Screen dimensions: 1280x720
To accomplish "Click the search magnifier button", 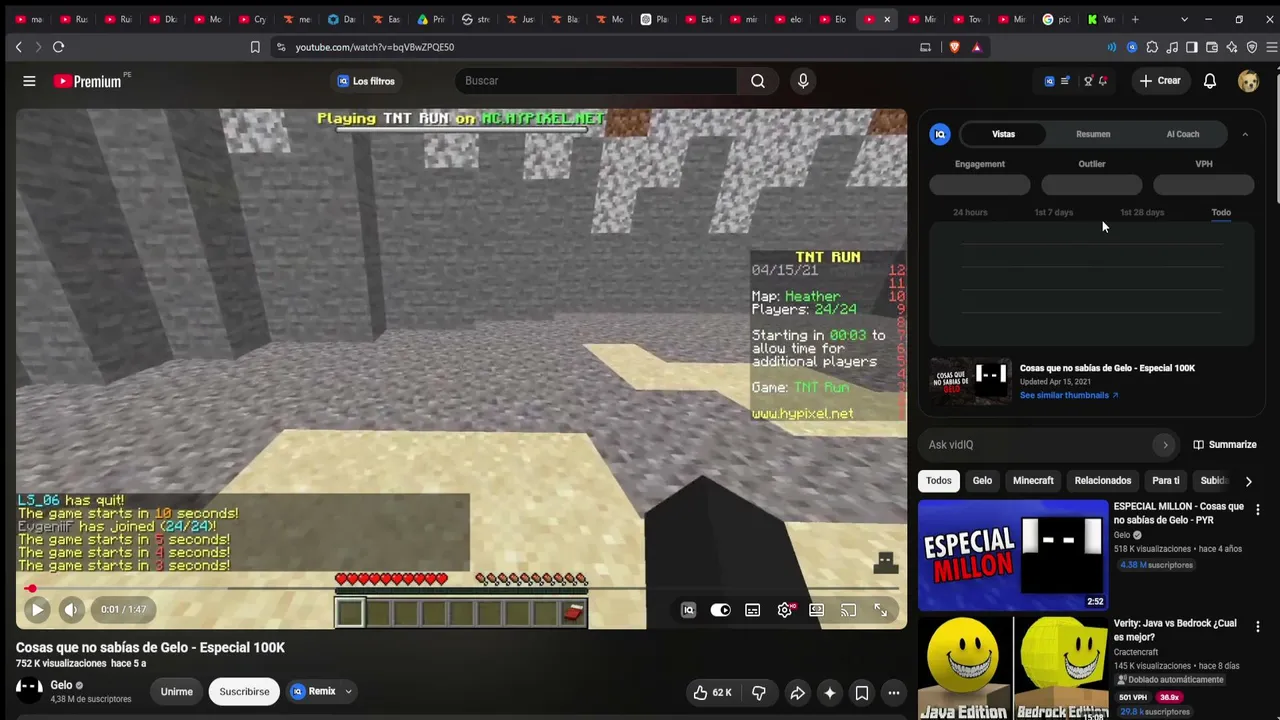I will 758,81.
